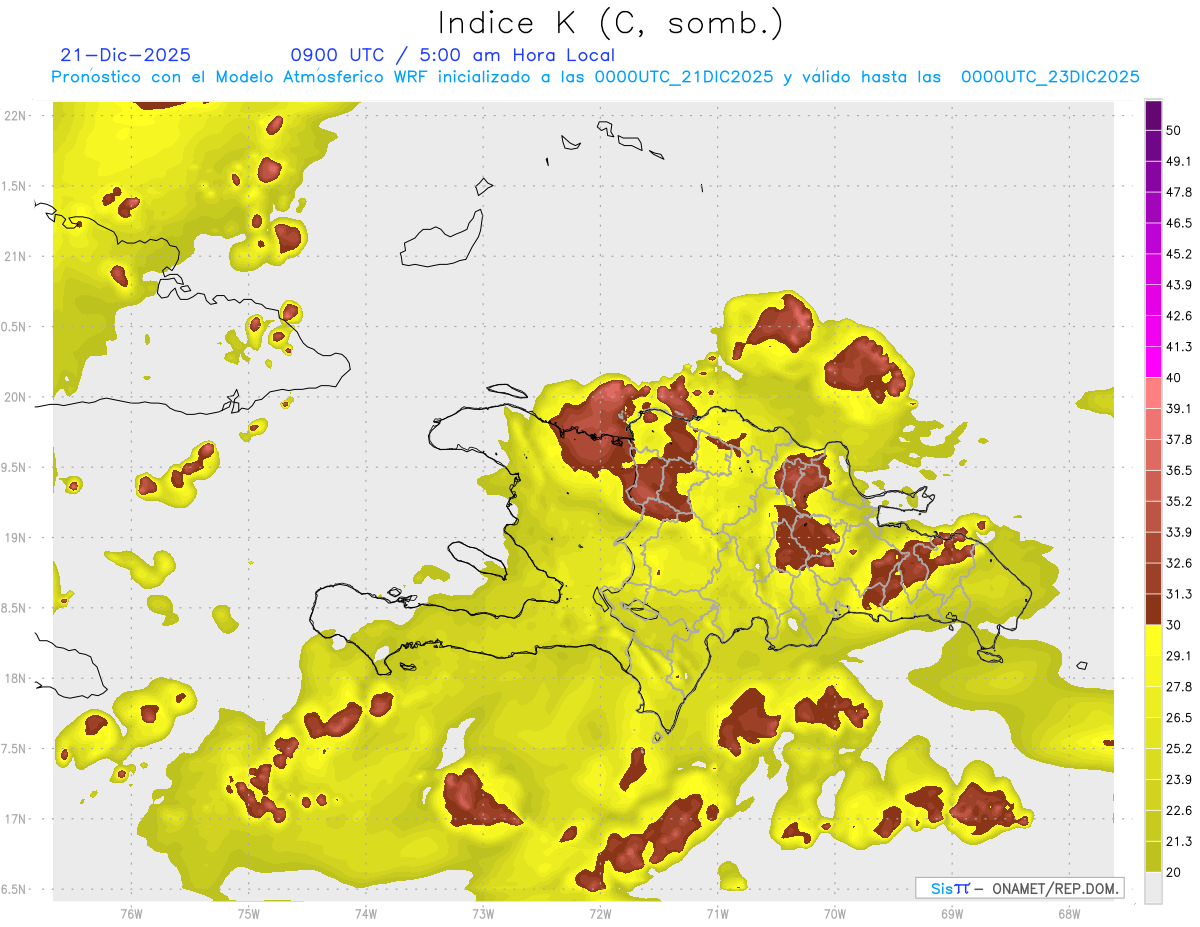Image resolution: width=1200 pixels, height=927 pixels.
Task: Click the '75W' longitude label
Action: point(248,913)
